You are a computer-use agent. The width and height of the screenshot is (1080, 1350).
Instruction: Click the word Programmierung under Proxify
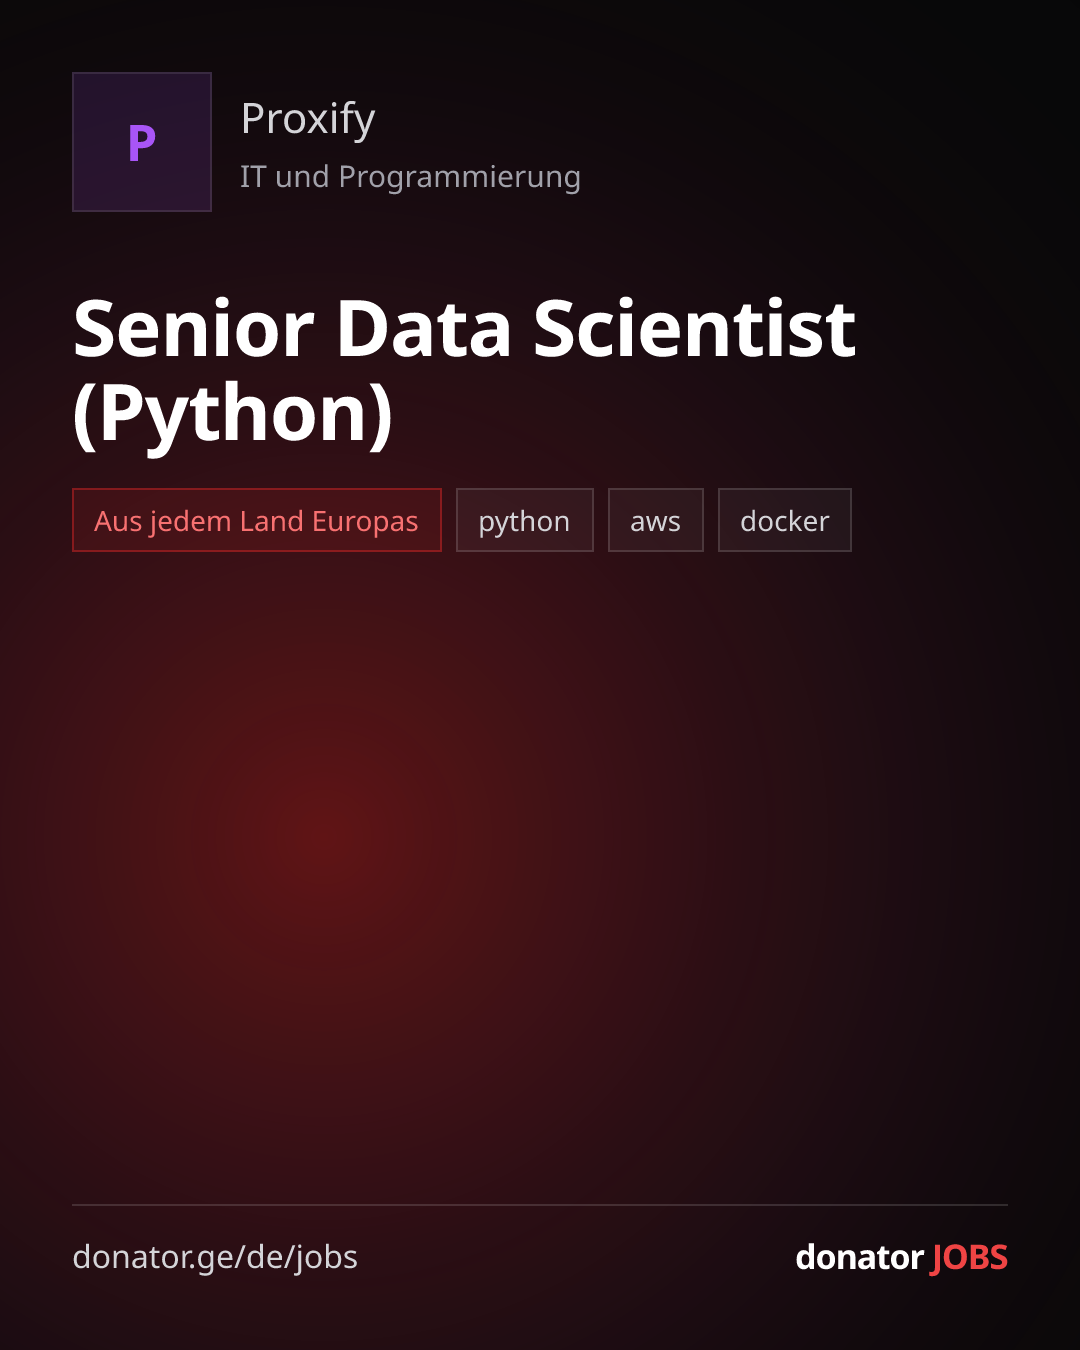click(x=460, y=177)
